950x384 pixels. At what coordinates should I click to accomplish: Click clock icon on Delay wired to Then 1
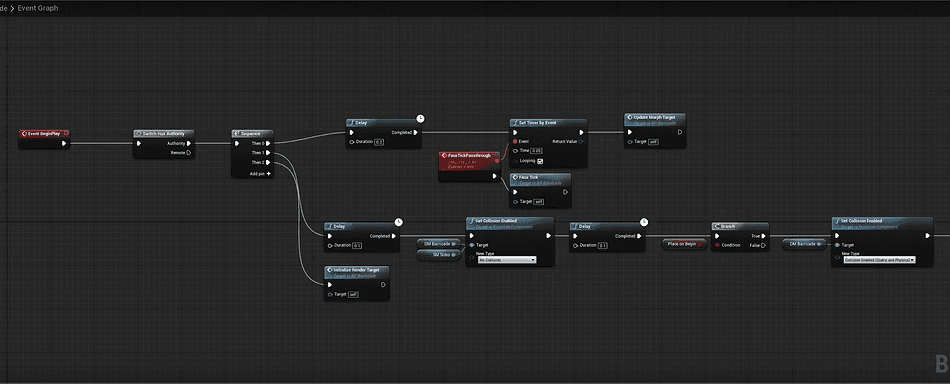398,222
